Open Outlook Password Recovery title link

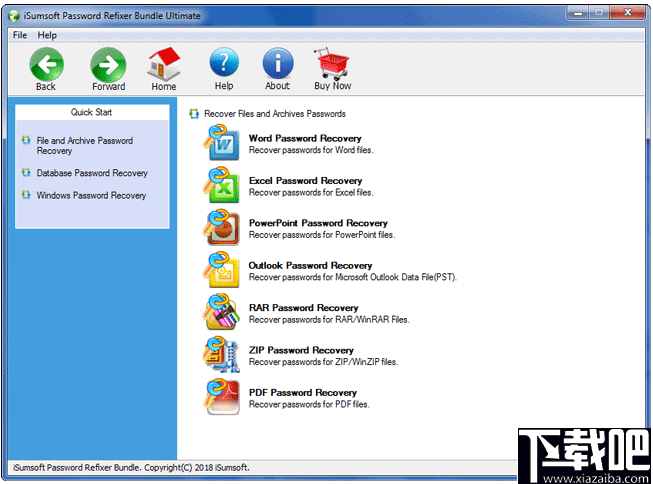(310, 266)
